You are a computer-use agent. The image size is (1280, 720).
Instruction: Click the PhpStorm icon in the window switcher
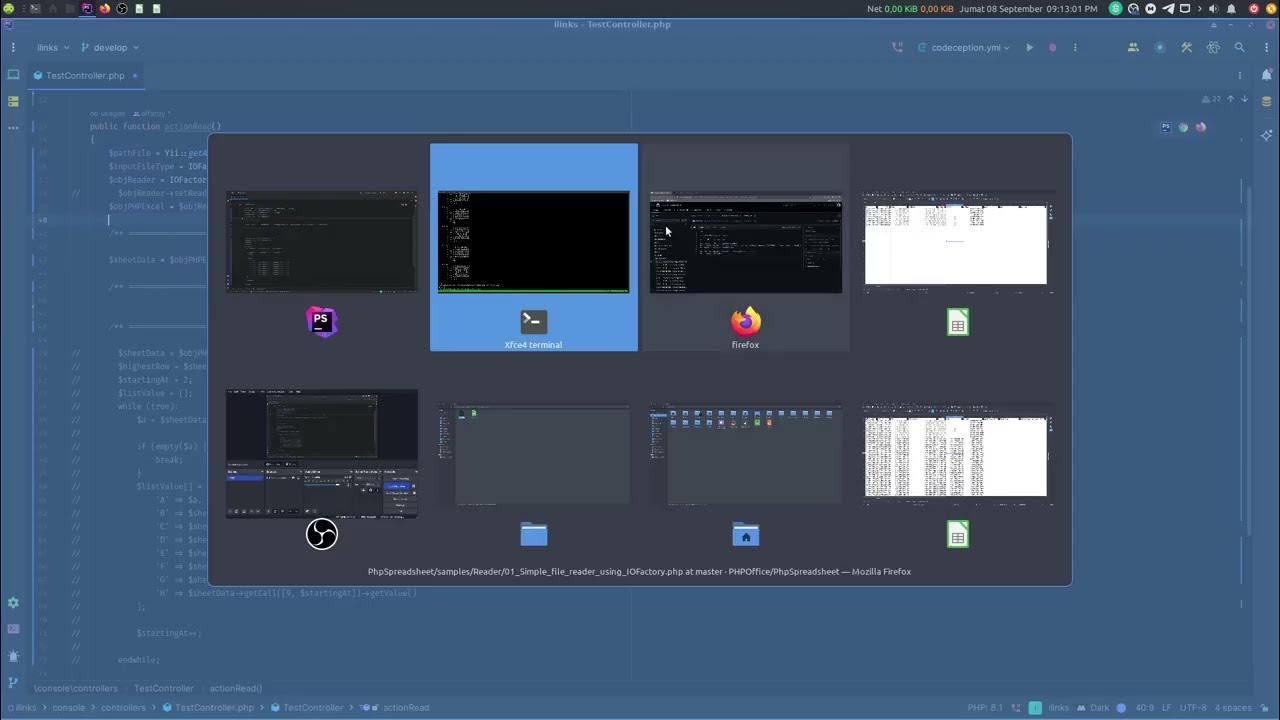coord(321,322)
